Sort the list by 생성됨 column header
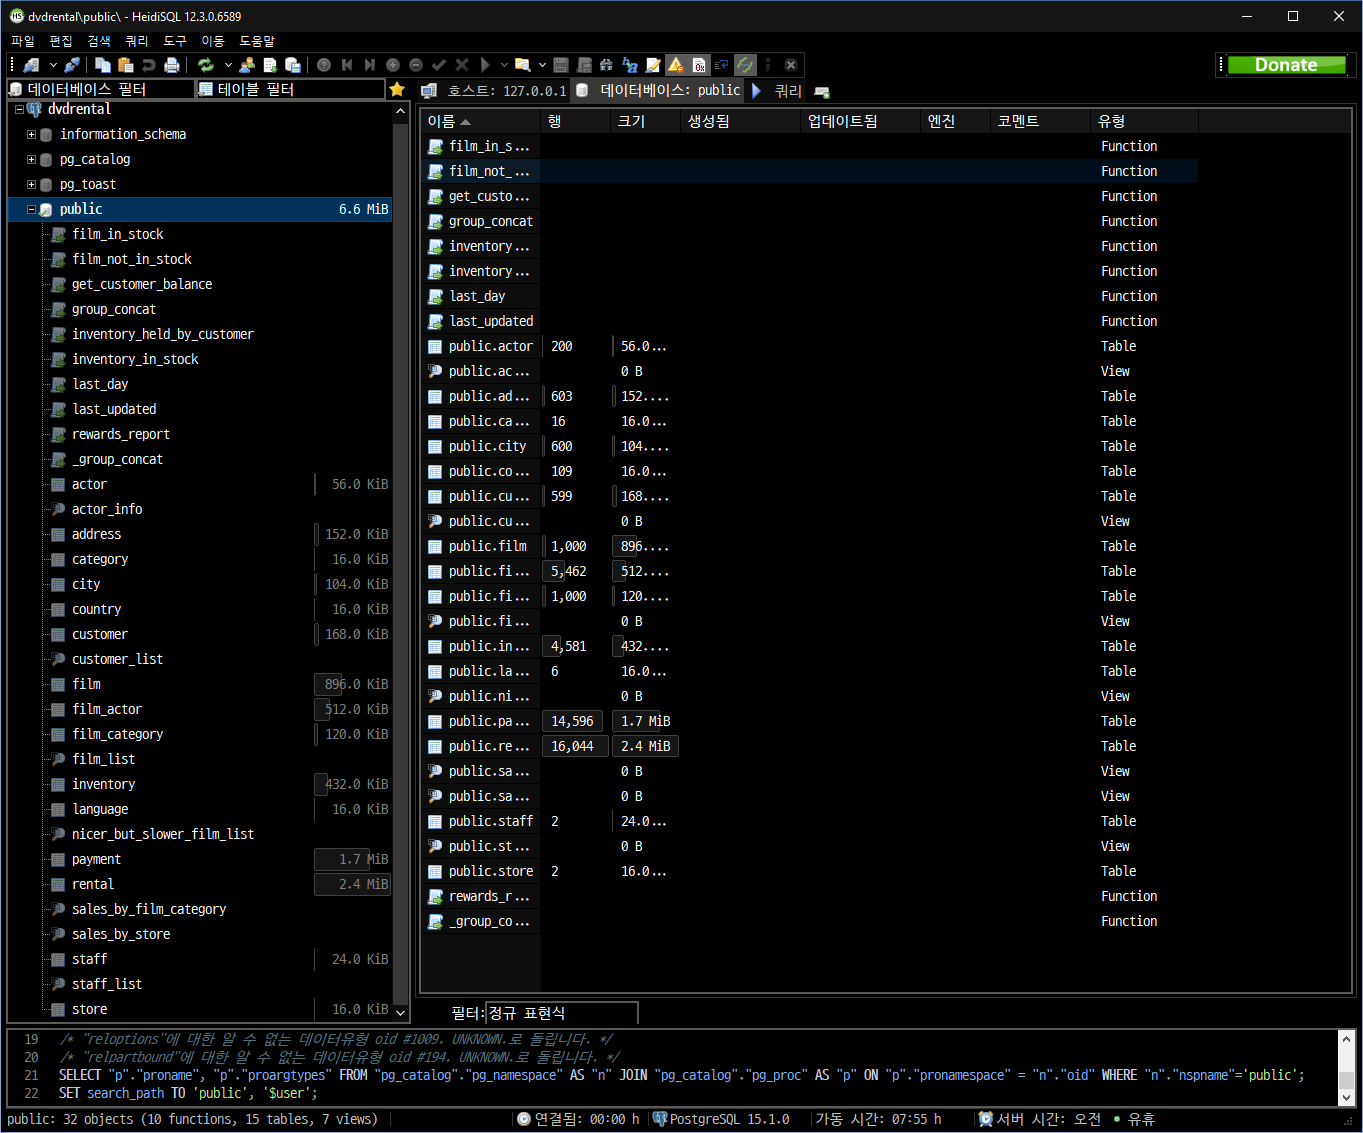Viewport: 1363px width, 1133px height. (x=740, y=121)
